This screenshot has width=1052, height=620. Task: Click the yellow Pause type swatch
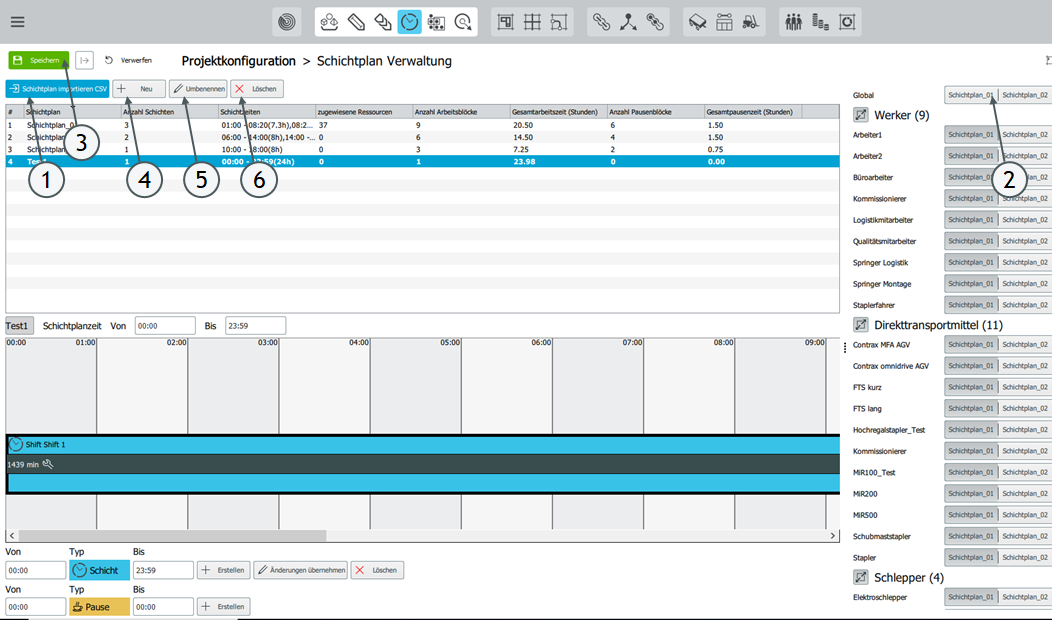pos(99,607)
